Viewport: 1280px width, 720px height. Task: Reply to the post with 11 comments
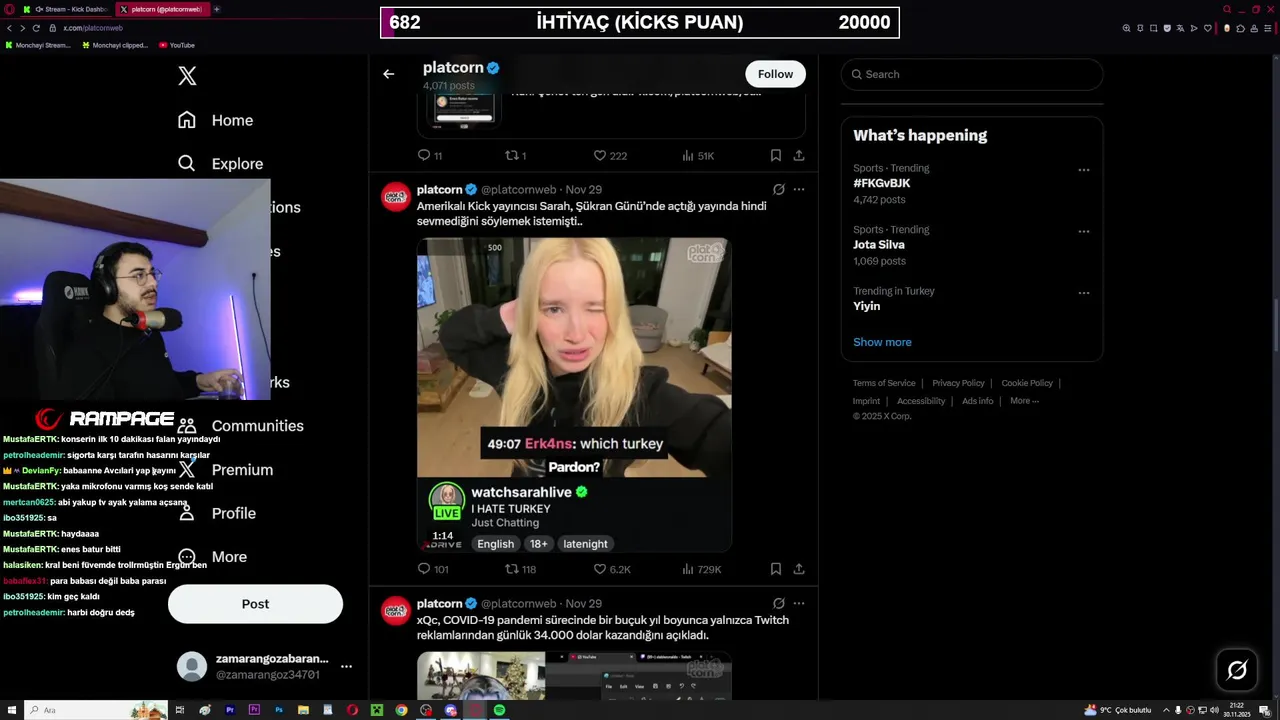point(430,155)
